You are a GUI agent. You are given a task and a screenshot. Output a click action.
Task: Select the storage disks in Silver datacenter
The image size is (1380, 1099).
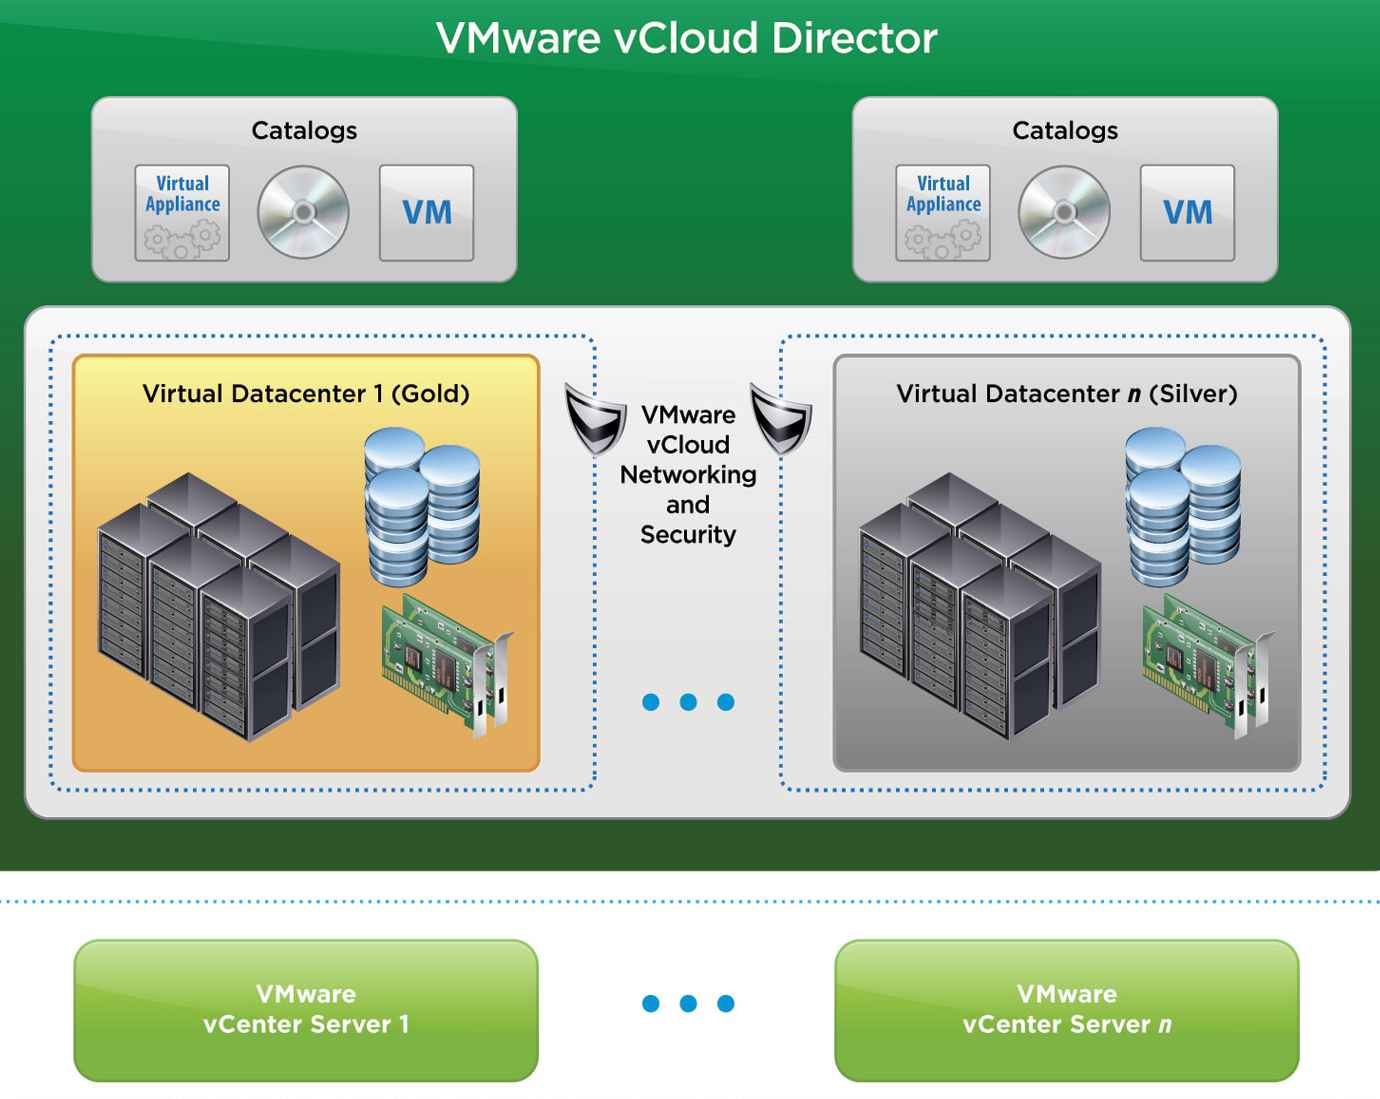[x=1183, y=507]
